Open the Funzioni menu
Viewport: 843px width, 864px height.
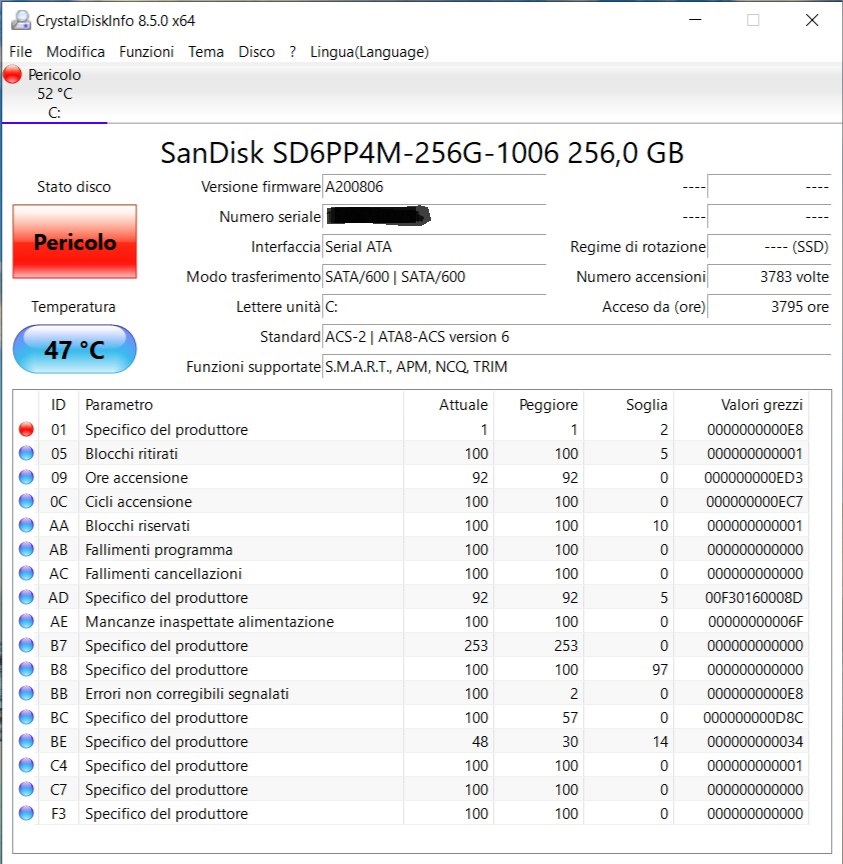[147, 52]
